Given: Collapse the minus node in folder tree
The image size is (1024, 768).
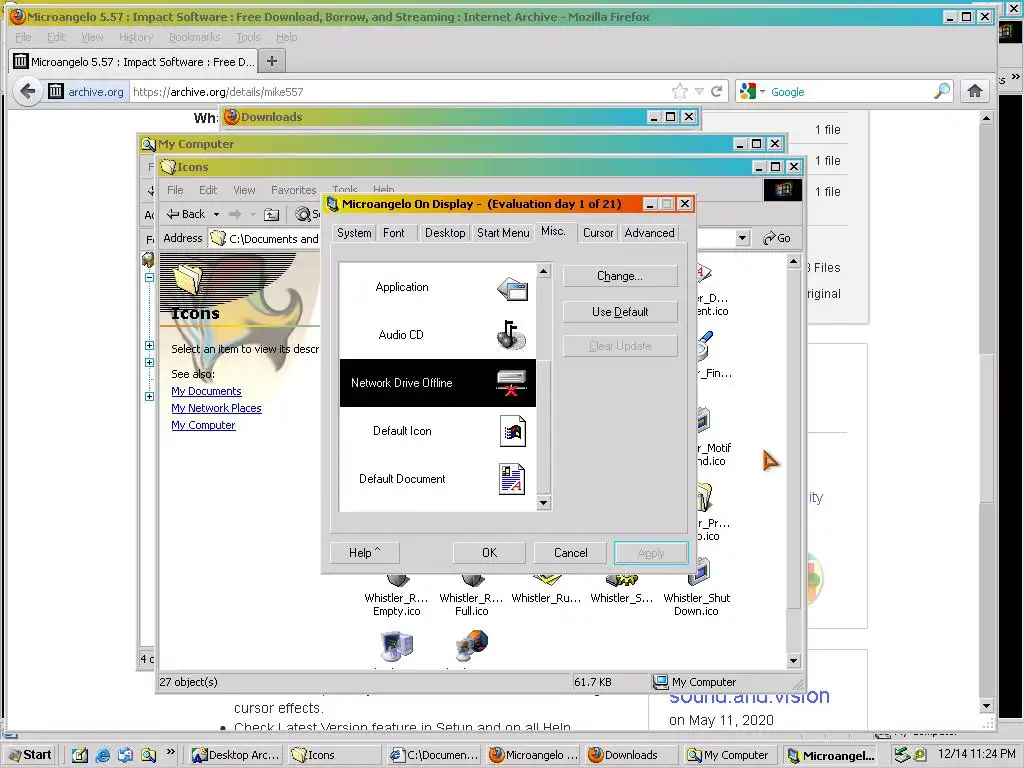Looking at the screenshot, I should tap(150, 278).
